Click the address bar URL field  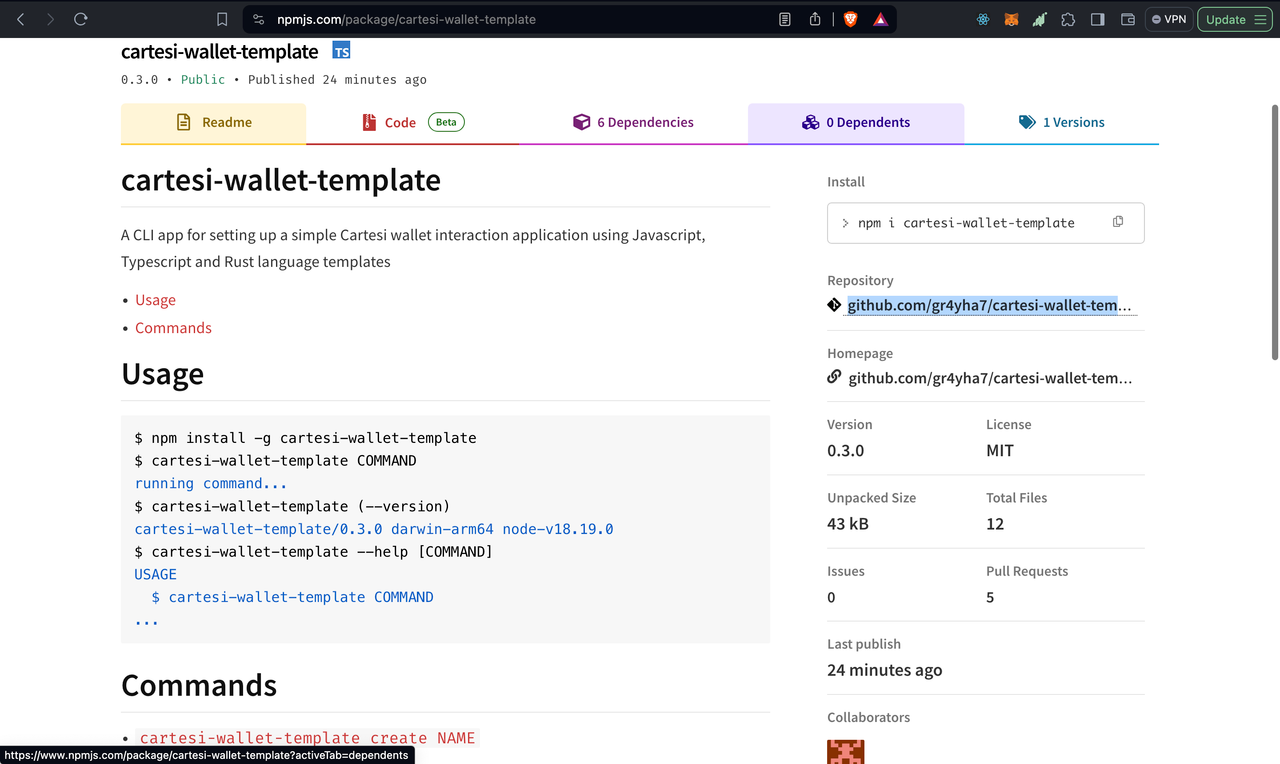click(x=406, y=19)
